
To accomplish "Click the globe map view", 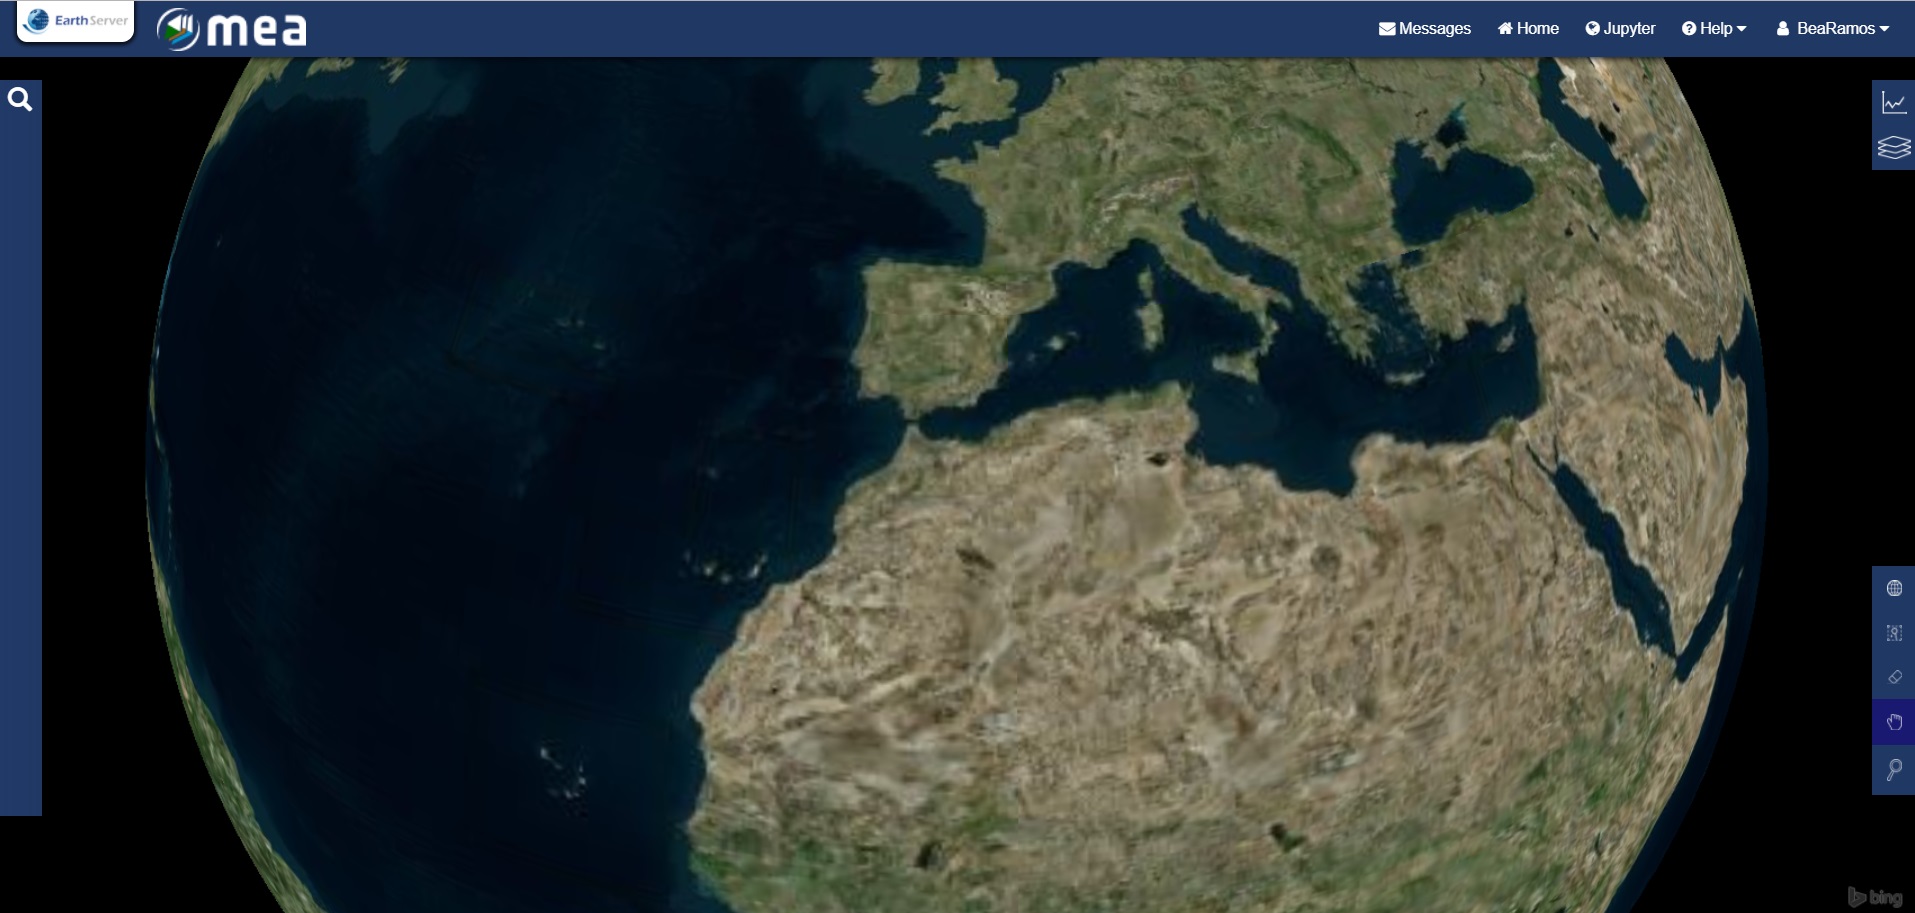I will pos(957,485).
